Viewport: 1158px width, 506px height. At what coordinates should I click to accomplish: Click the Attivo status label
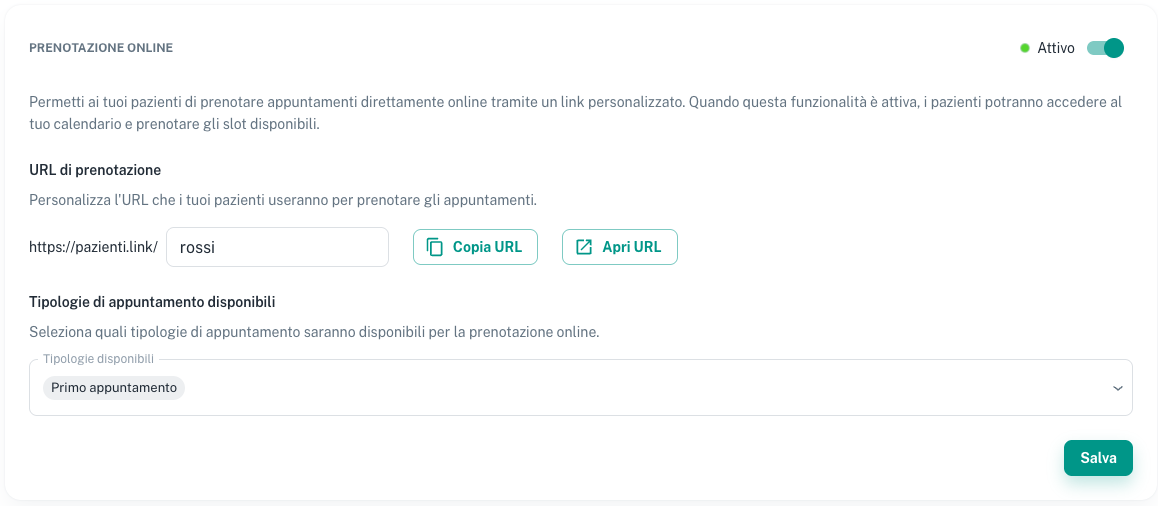click(x=1056, y=48)
